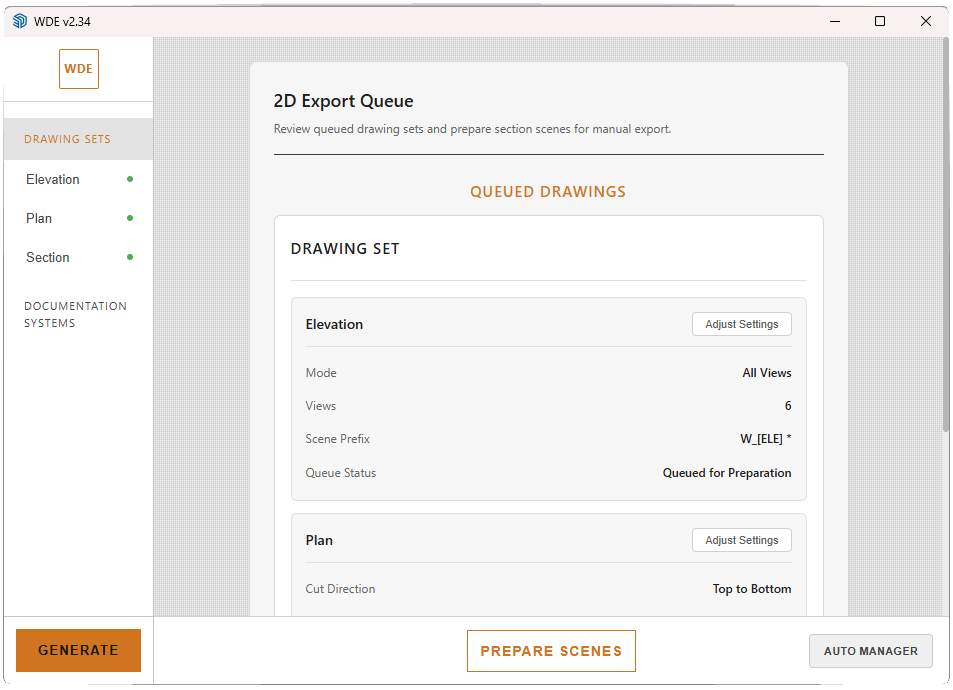Adjust Settings for the Plan drawing

click(x=741, y=540)
